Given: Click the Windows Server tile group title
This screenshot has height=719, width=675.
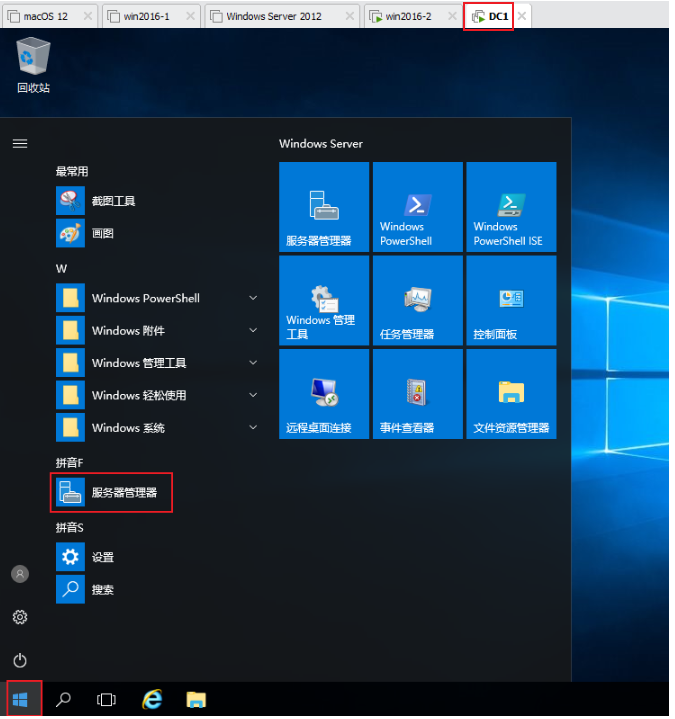Looking at the screenshot, I should click(323, 145).
